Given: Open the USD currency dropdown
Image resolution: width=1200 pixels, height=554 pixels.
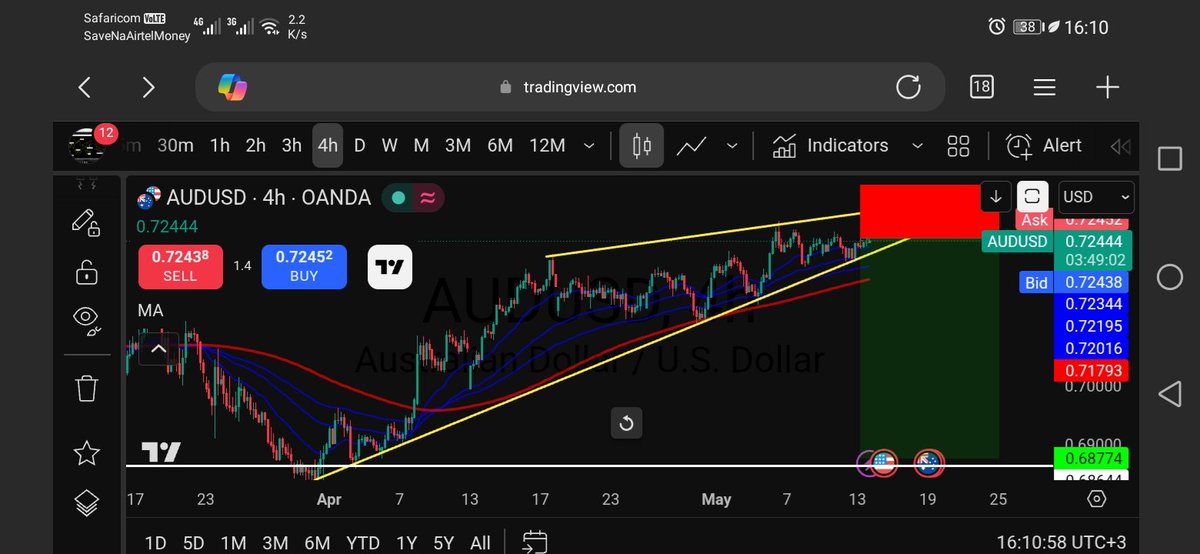Looking at the screenshot, I should (x=1097, y=197).
